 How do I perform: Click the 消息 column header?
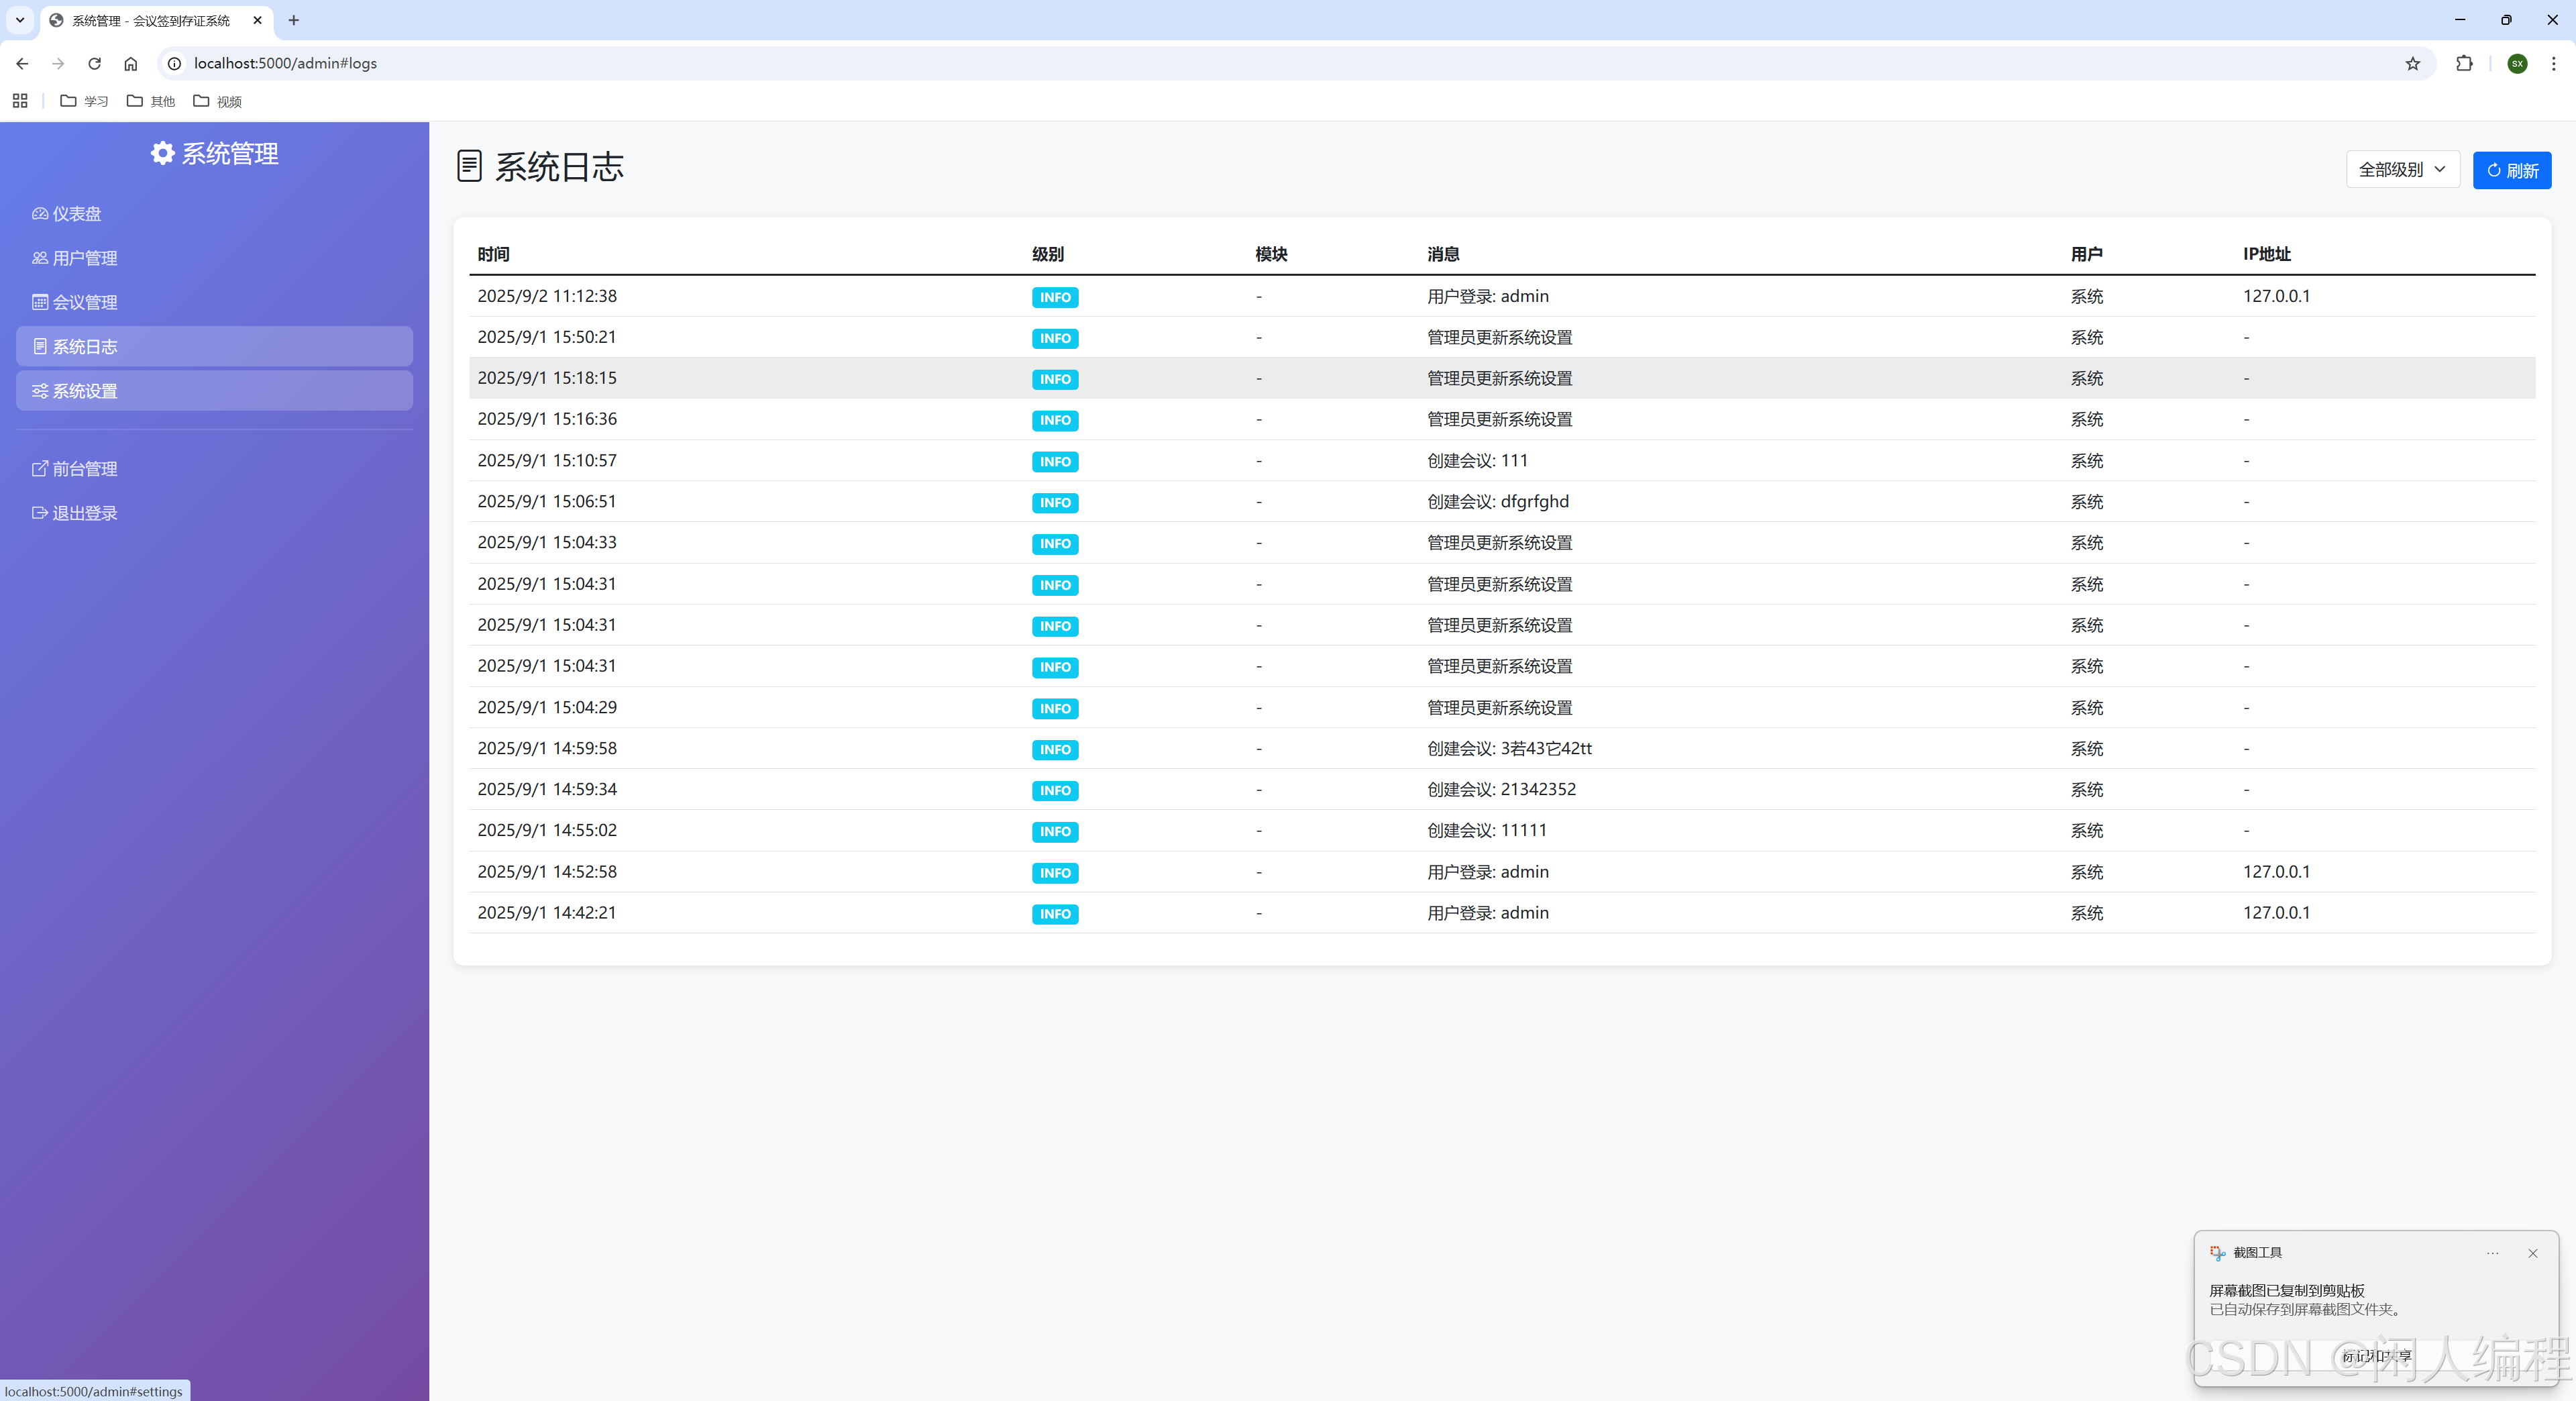coord(1443,254)
